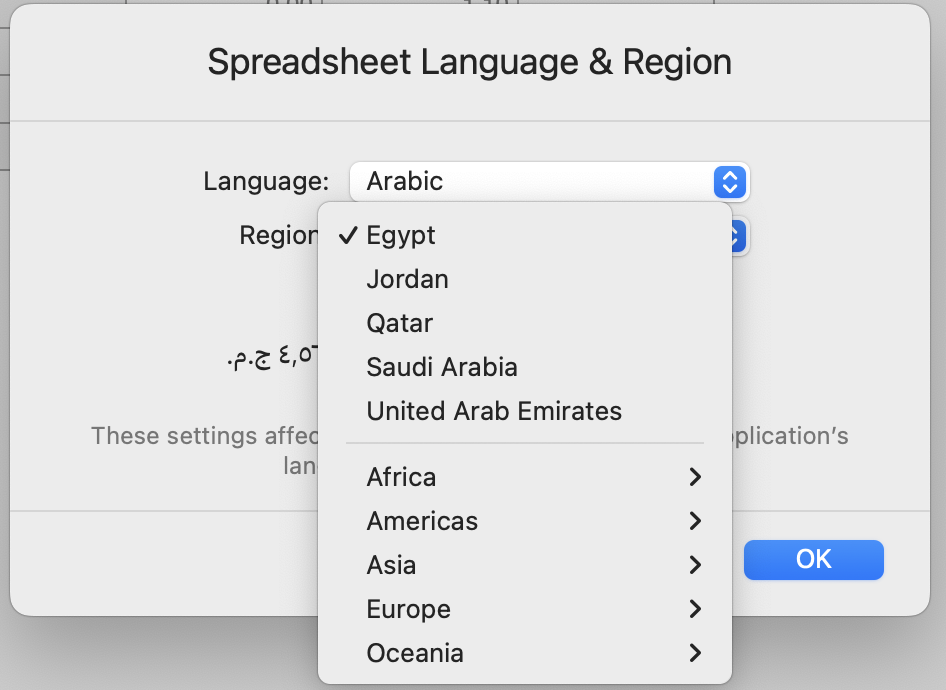Open the Africa regions submenu item
Image resolution: width=946 pixels, height=690 pixels.
pyautogui.click(x=401, y=477)
